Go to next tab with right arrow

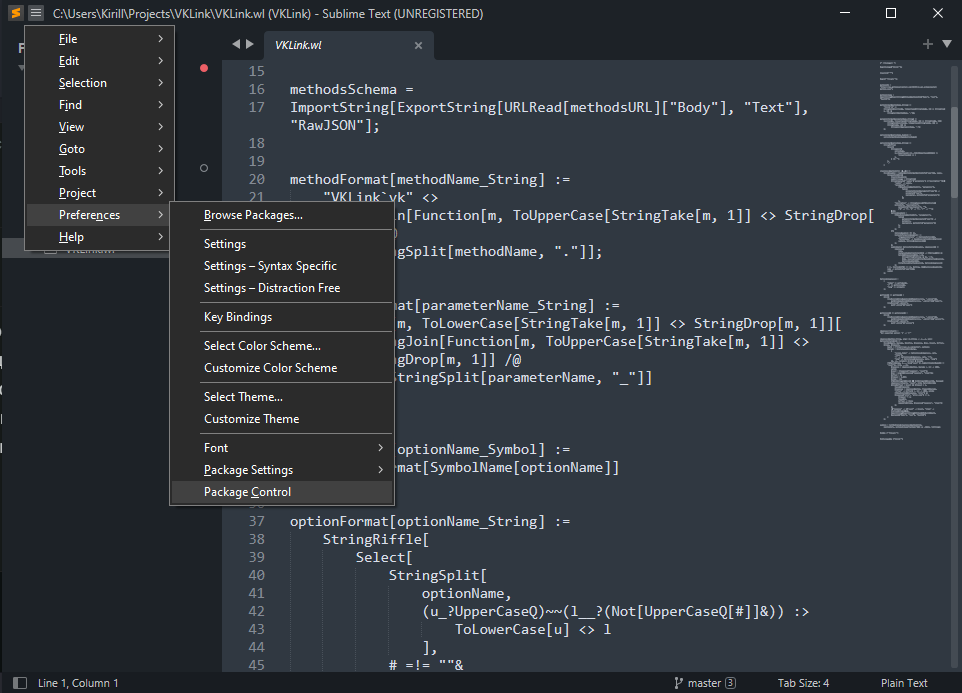250,44
